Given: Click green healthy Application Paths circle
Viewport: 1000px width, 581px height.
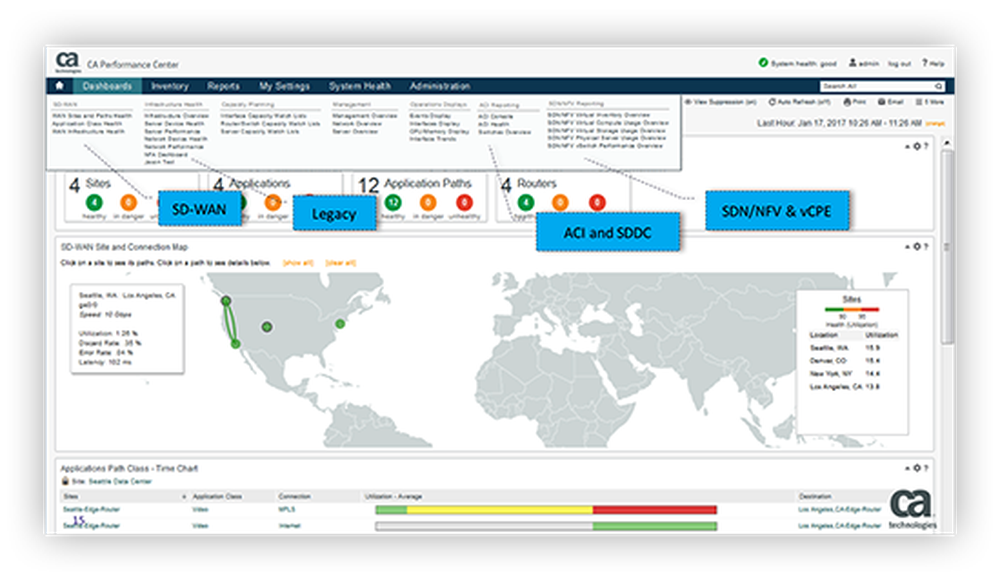Looking at the screenshot, I should pos(393,203).
